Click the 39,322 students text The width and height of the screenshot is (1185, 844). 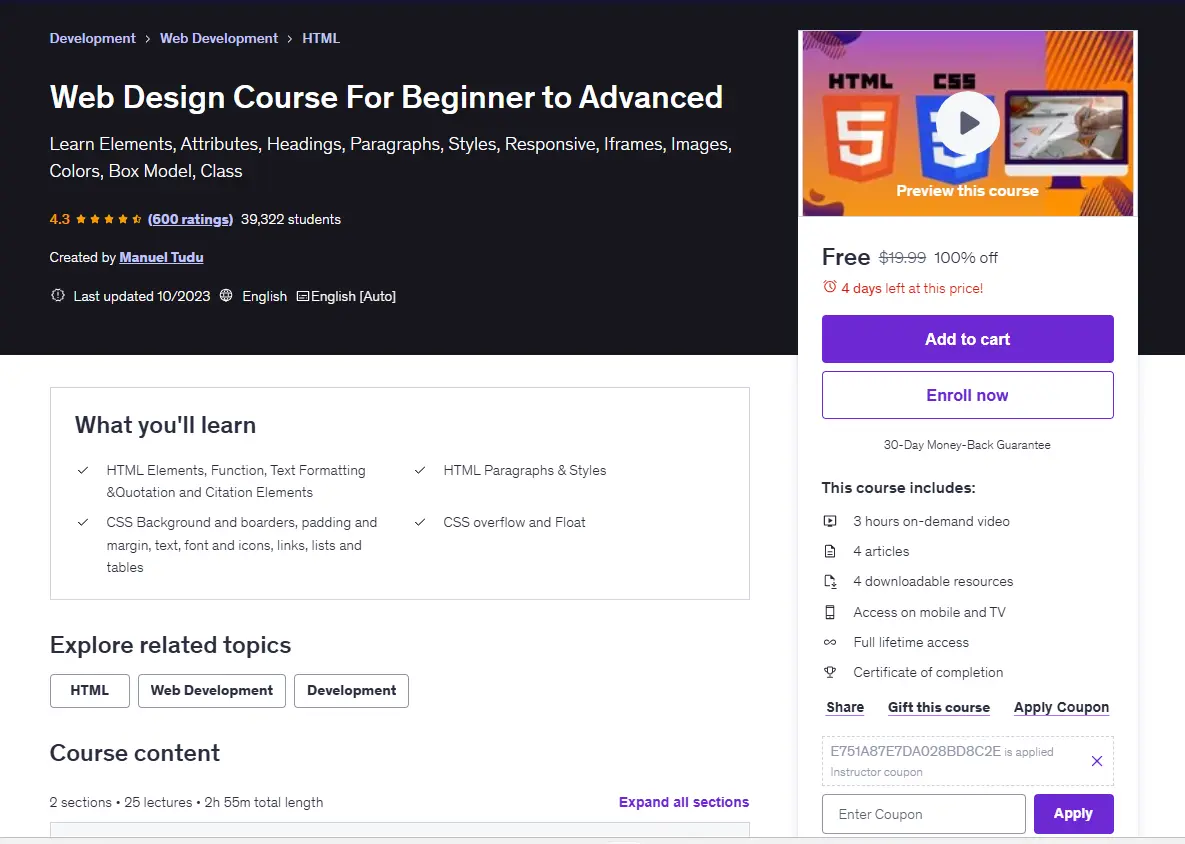(x=290, y=219)
